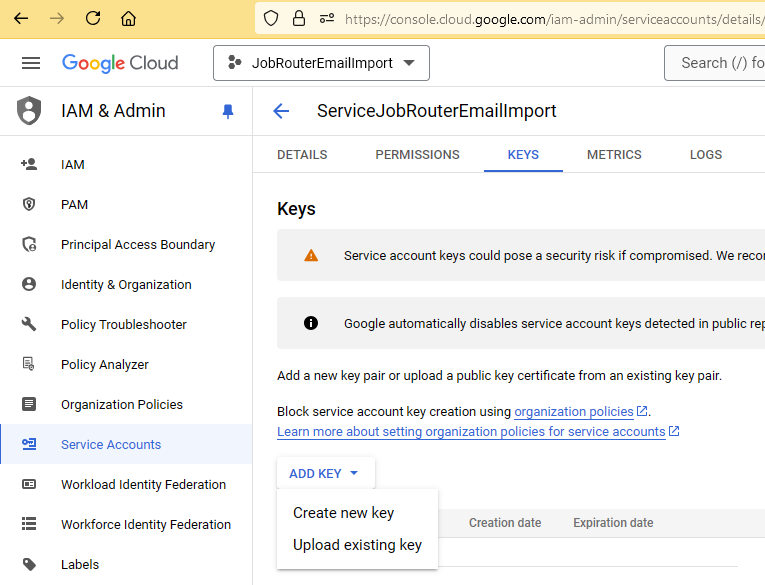The image size is (765, 585).
Task: Open Workforce Identity Federation
Action: pyautogui.click(x=146, y=524)
